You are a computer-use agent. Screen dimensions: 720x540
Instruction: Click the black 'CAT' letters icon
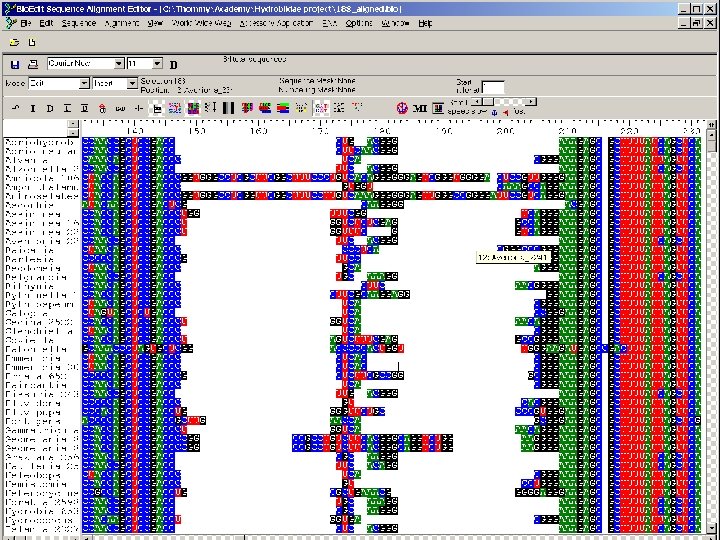[x=339, y=107]
